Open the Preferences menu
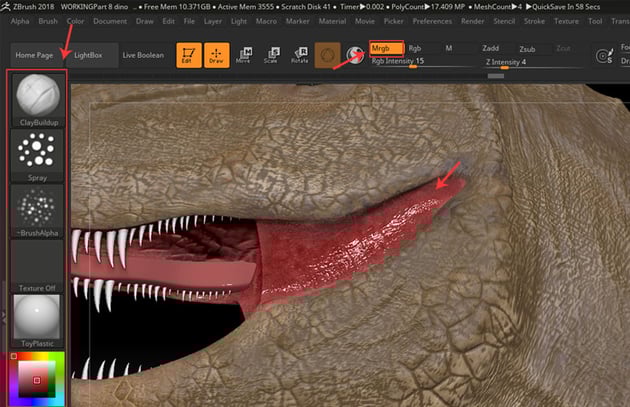The height and width of the screenshot is (407, 630). pos(432,21)
